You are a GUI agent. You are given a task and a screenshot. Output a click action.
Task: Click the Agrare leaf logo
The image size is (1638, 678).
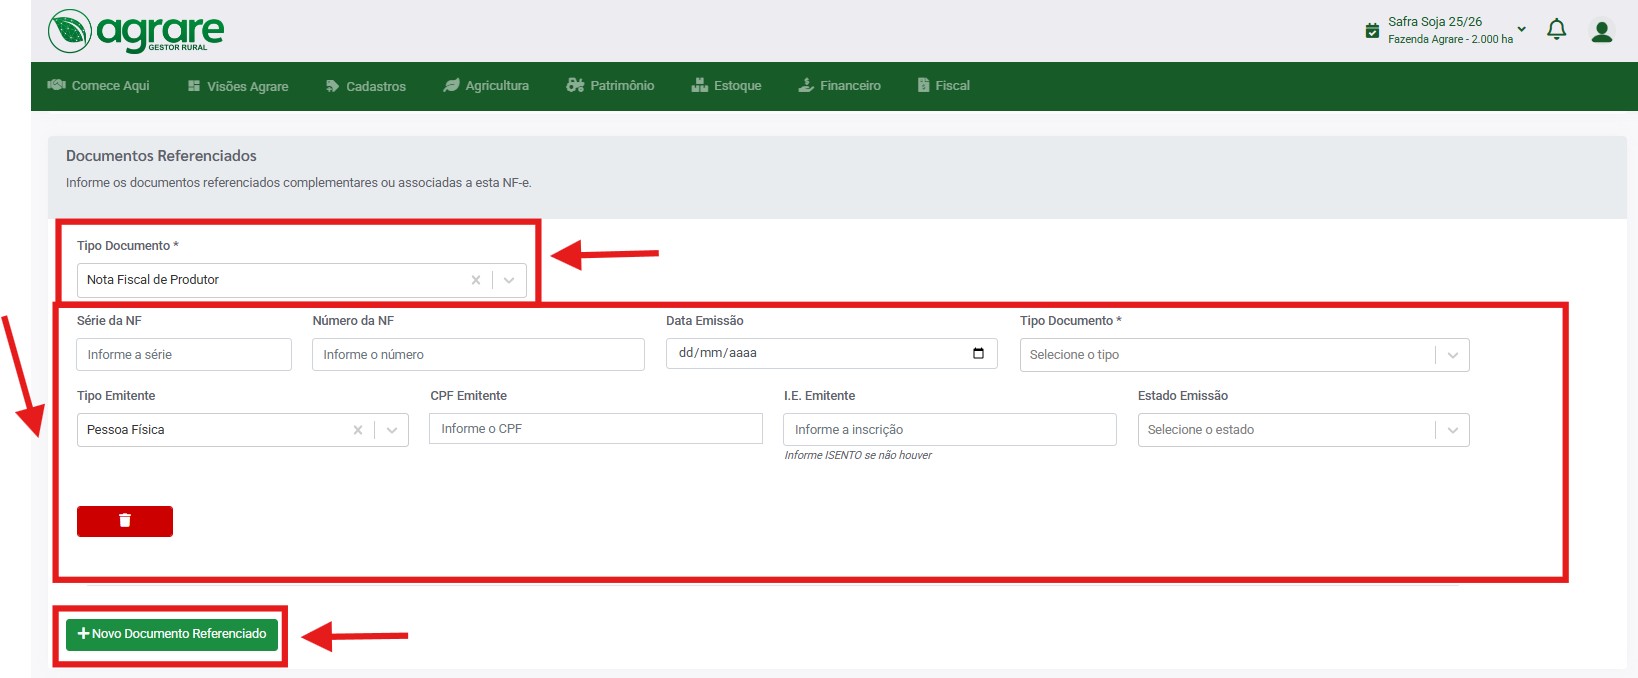coord(70,31)
